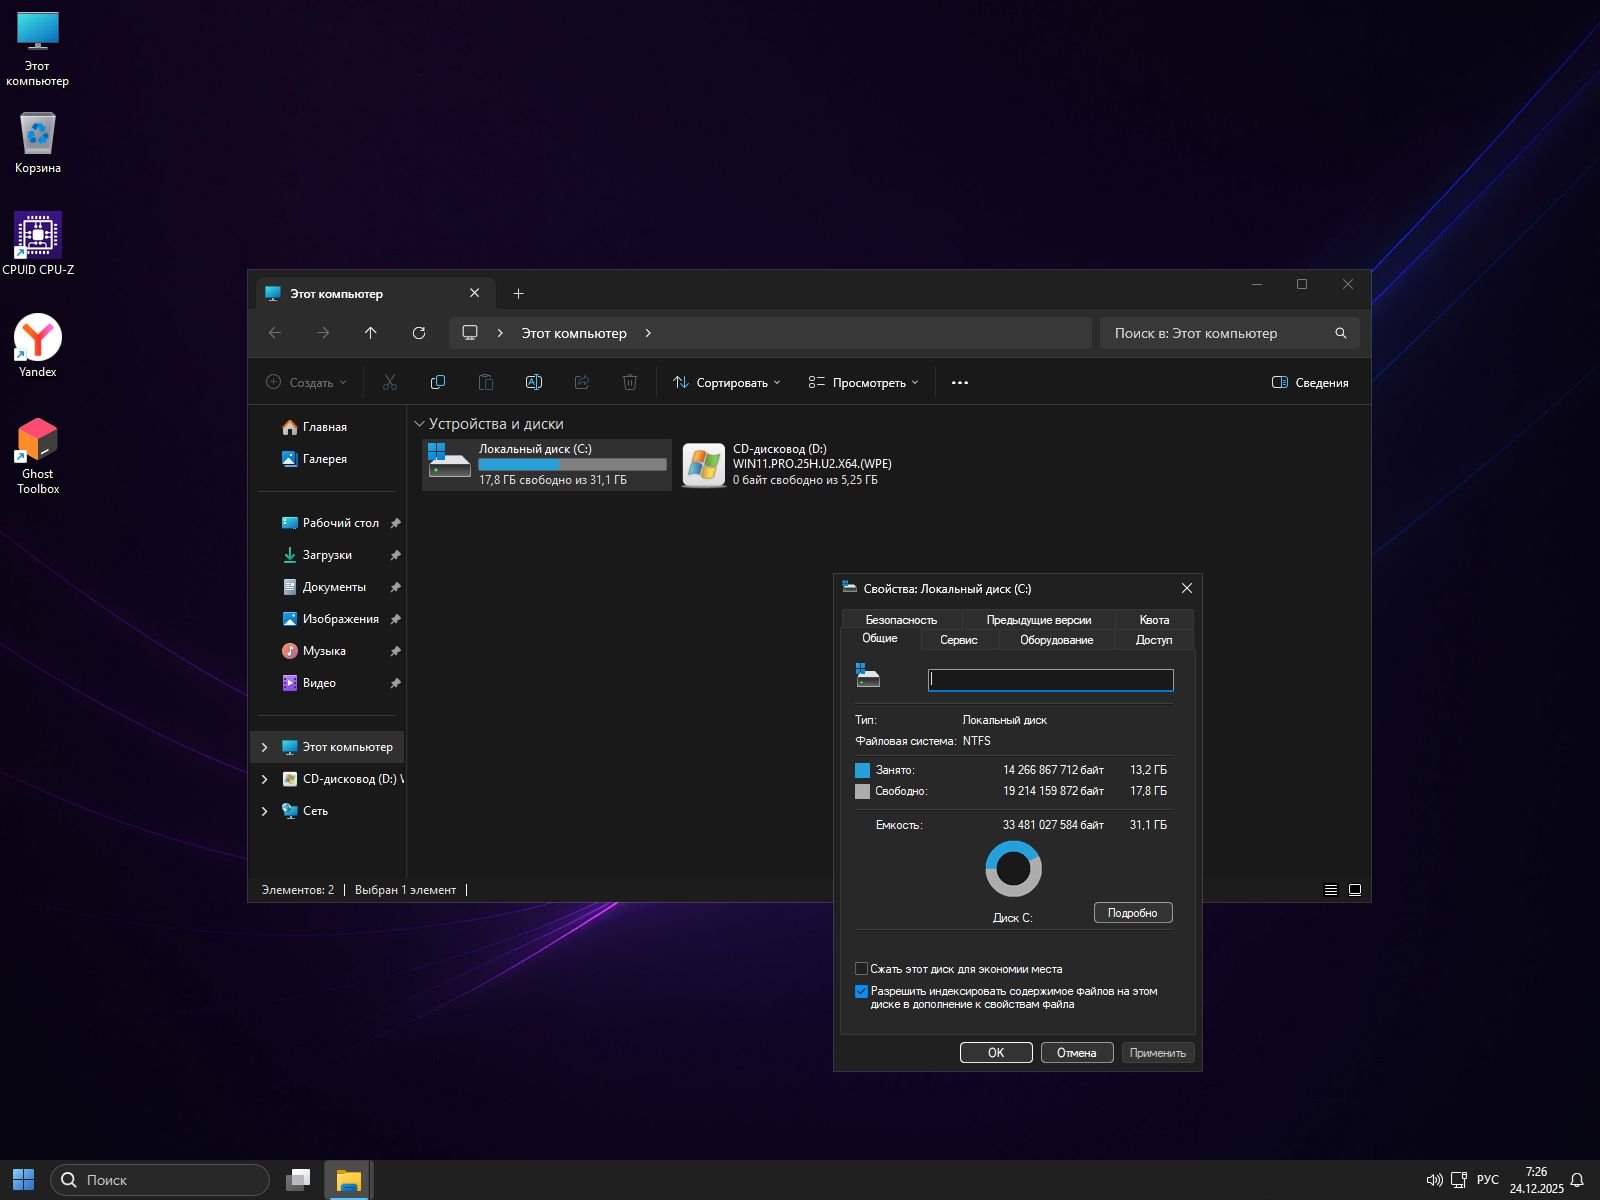The height and width of the screenshot is (1200, 1600).
Task: Toggle the Сведения details pane
Action: 1309,382
